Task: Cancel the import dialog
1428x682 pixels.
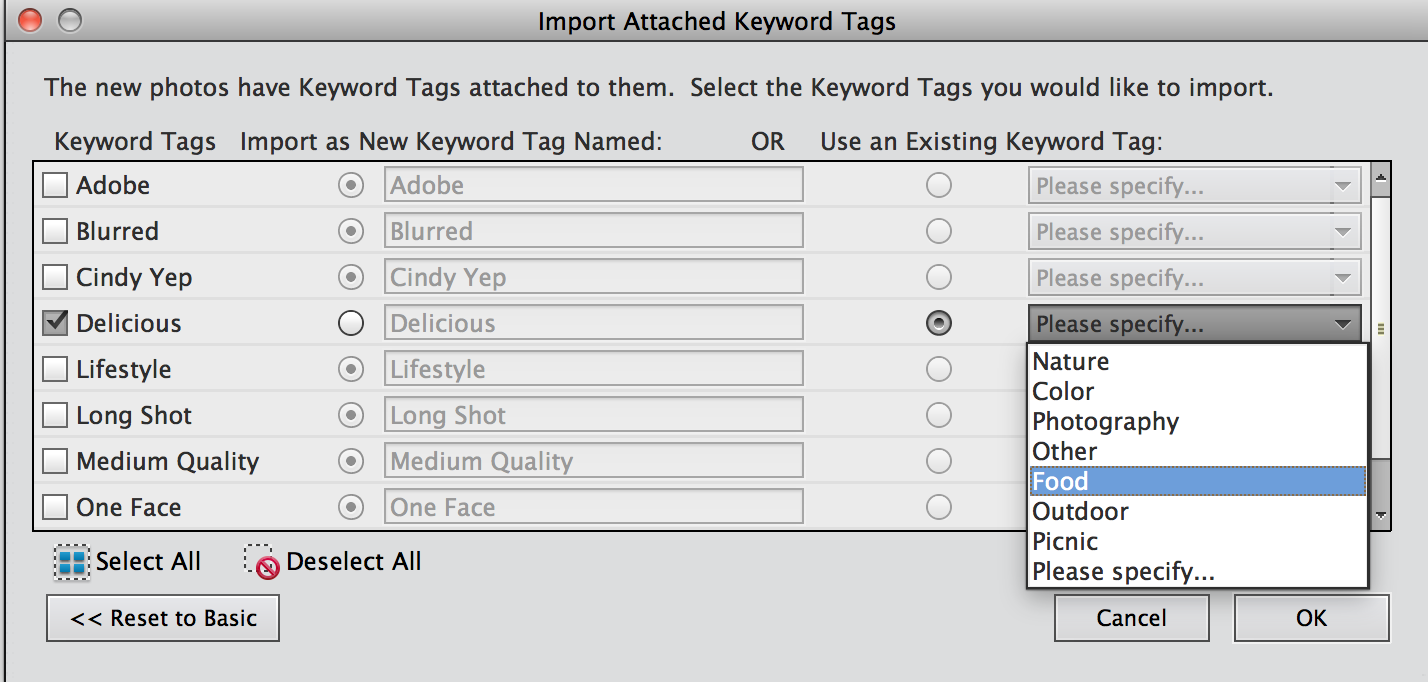Action: click(x=1131, y=618)
